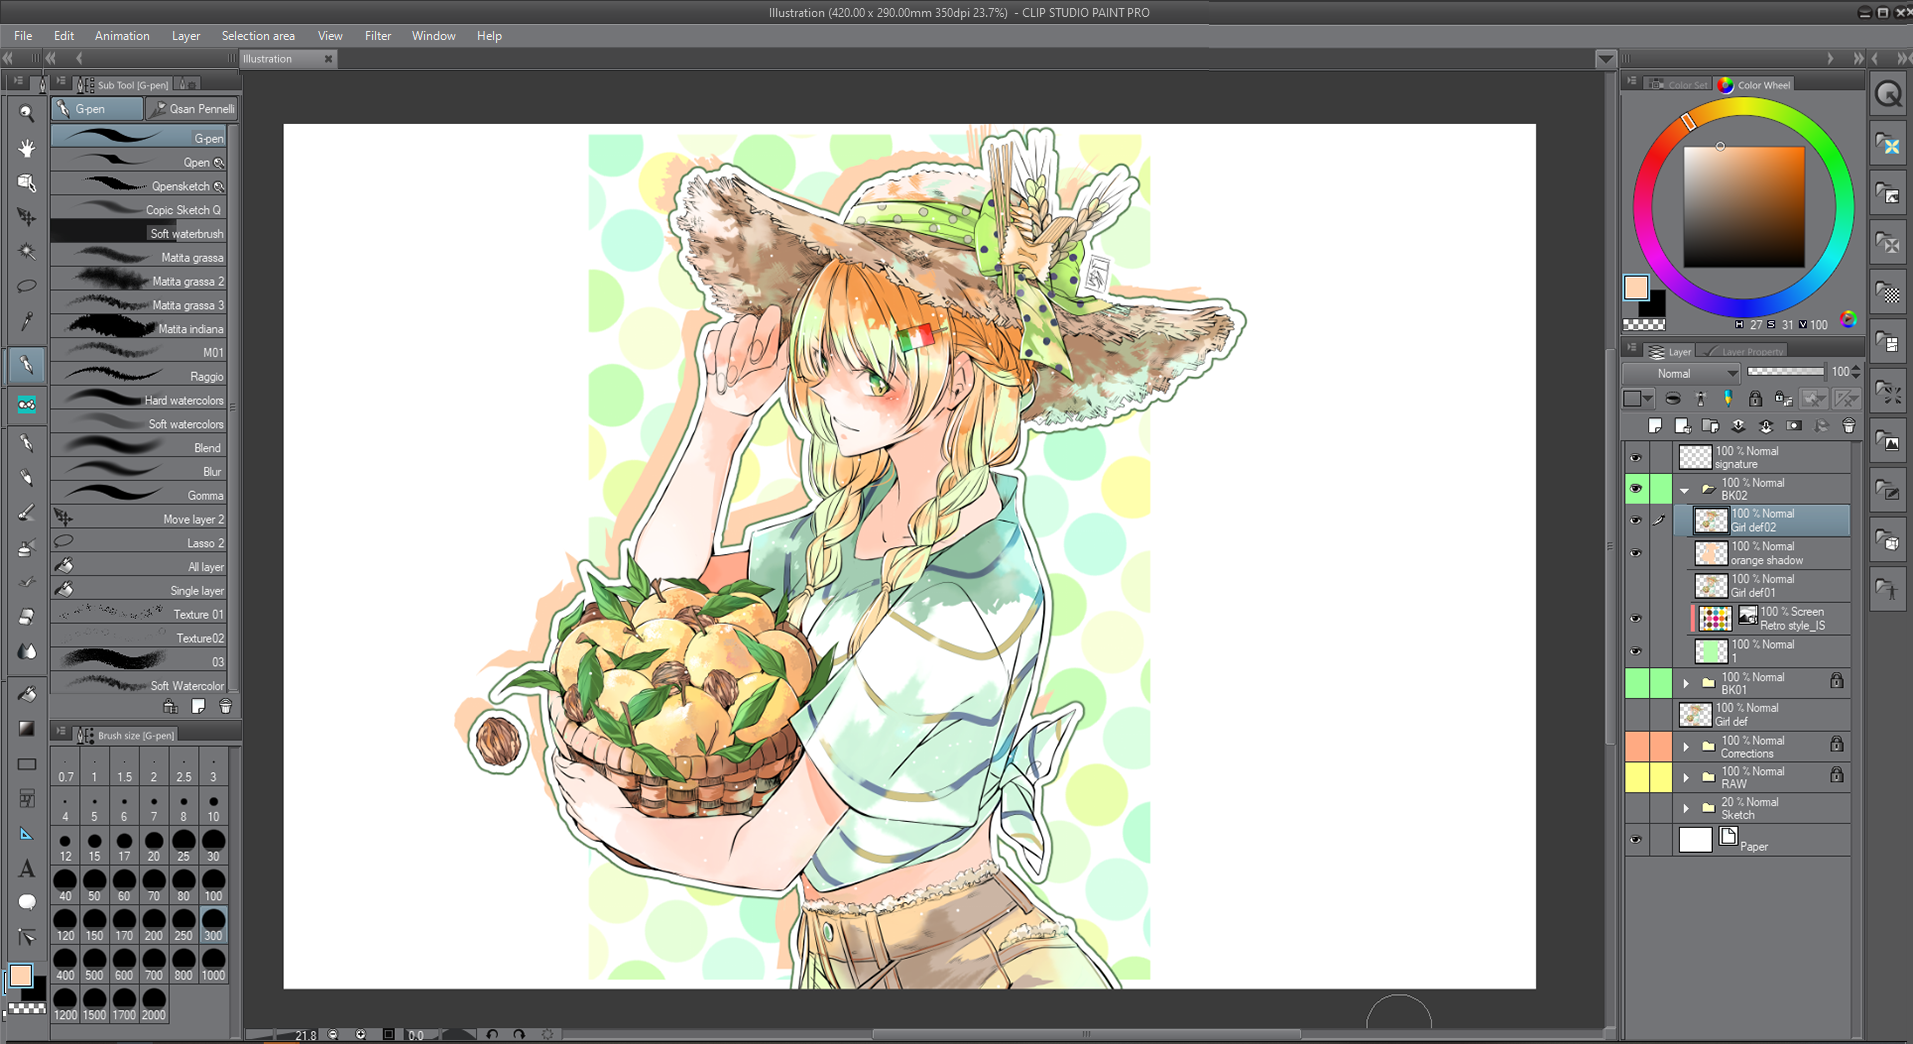Viewport: 1913px width, 1044px height.
Task: Pick the main color swatch in Color Wheel
Action: click(1636, 288)
